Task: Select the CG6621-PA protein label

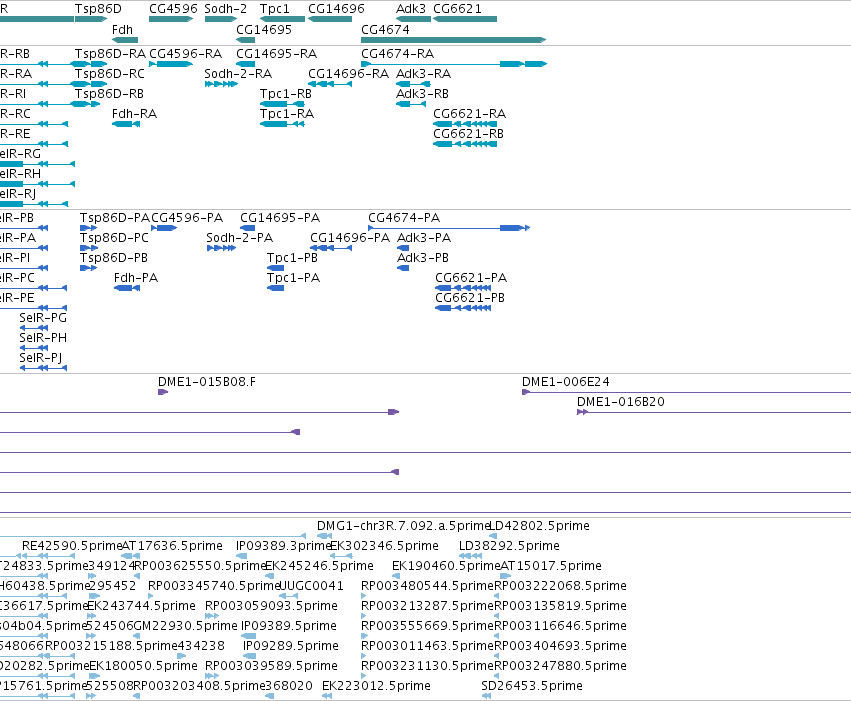Action: click(x=471, y=278)
